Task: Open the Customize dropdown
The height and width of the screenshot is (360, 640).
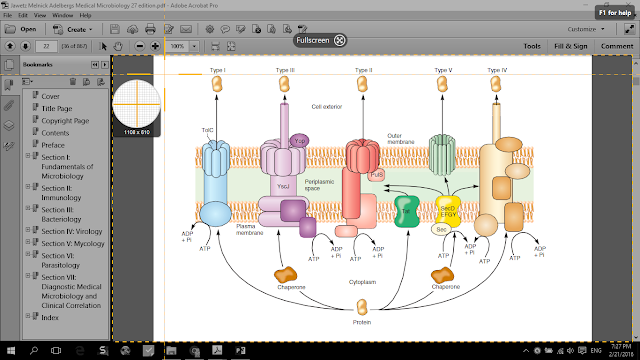Action: click(585, 29)
